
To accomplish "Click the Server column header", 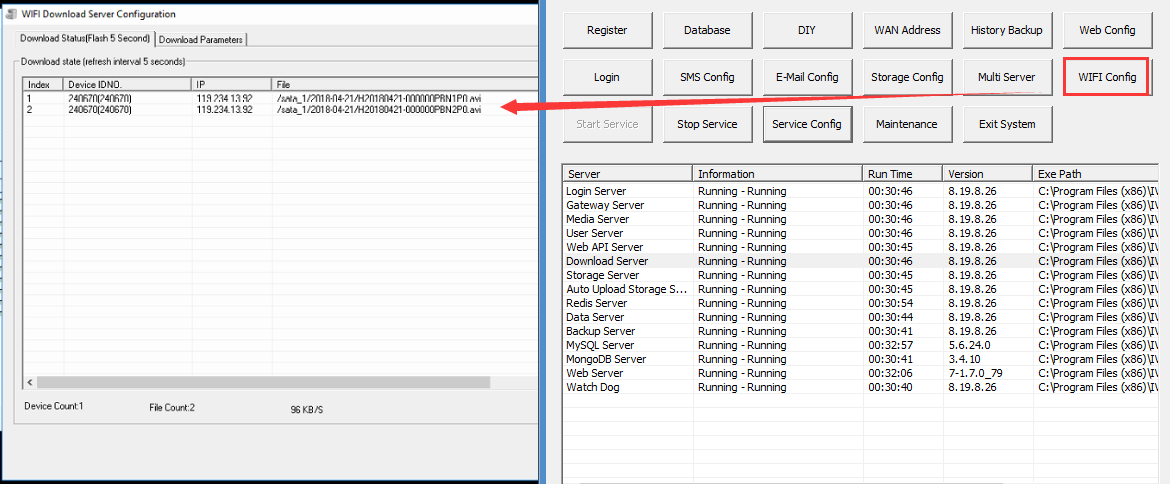I will coord(628,174).
